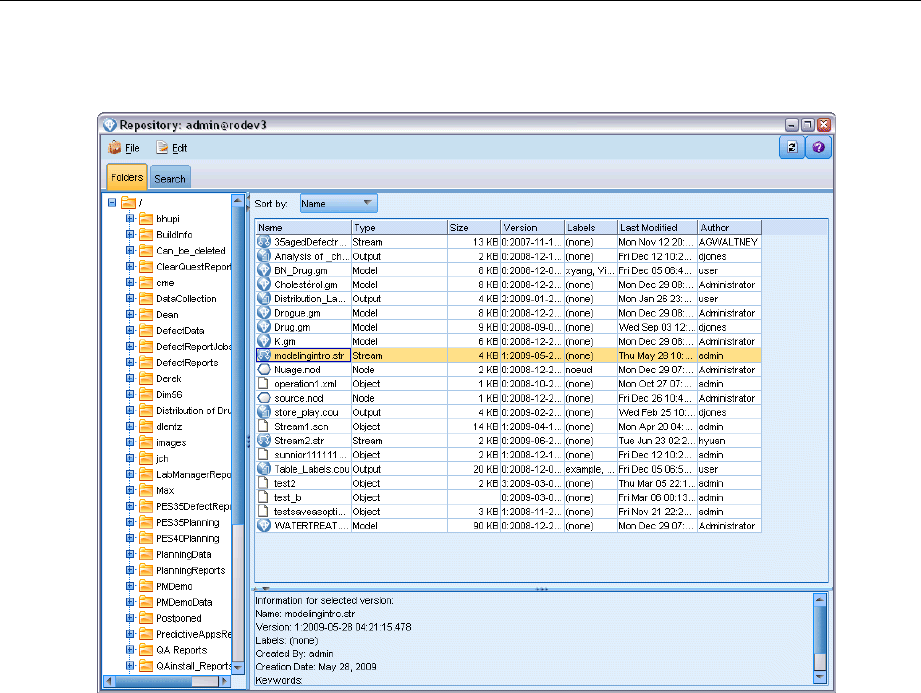This screenshot has height=693, width=921.
Task: Click the stream icon beside modelingintro.str
Action: pos(265,354)
